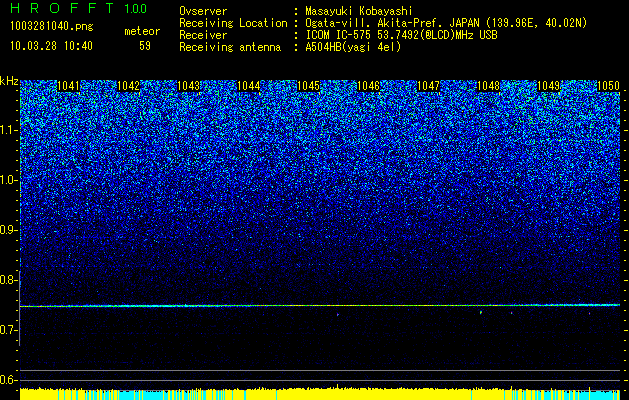This screenshot has height=400, width=629.
Task: Click the Receiving antenna field label
Action: [x=230, y=47]
